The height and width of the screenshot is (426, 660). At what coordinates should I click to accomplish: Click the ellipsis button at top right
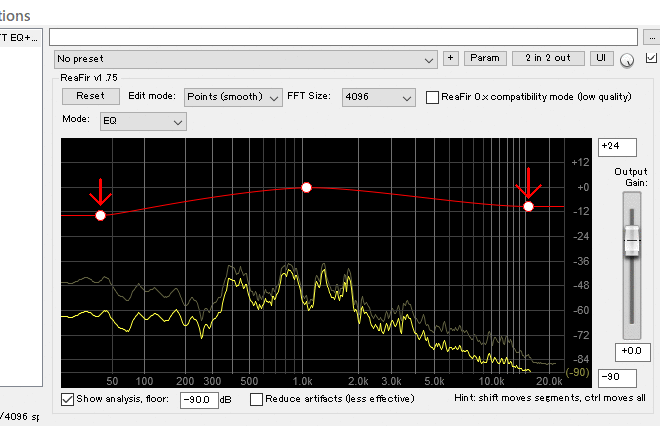[x=650, y=37]
